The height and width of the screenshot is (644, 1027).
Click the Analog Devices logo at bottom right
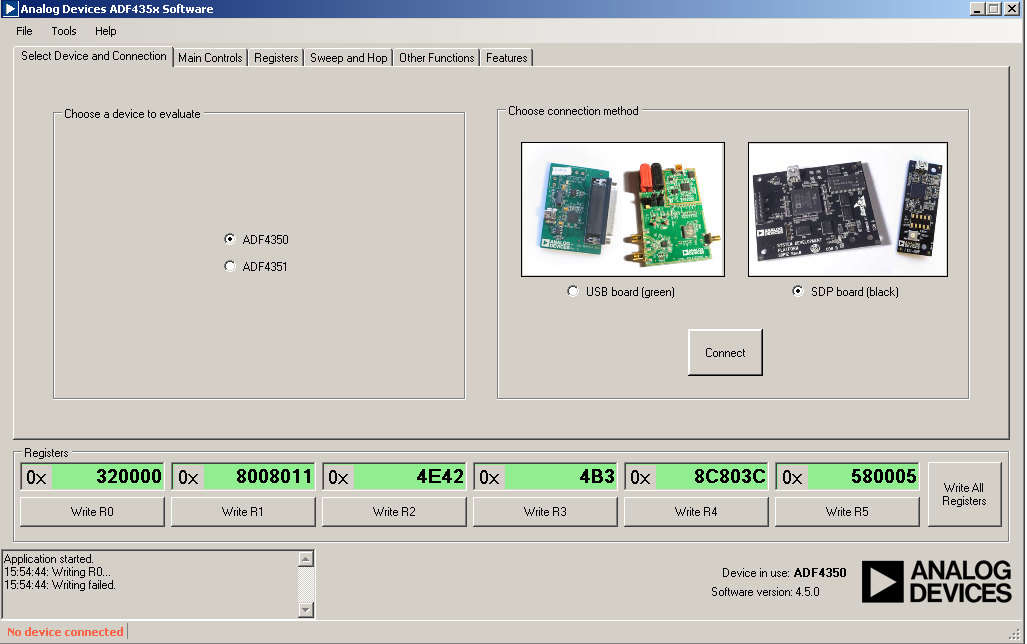pyautogui.click(x=937, y=581)
